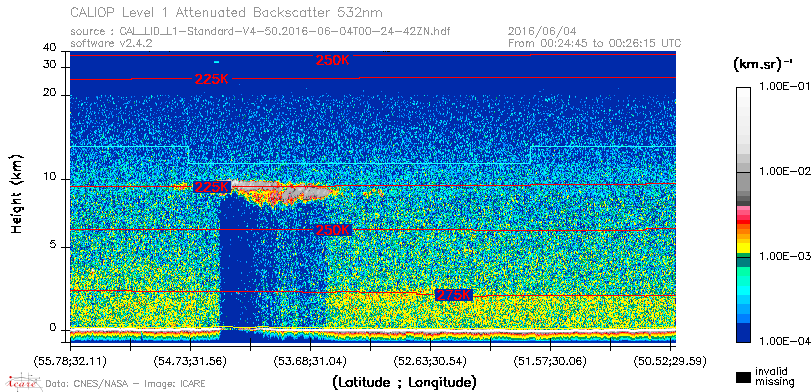Click the '225K' isotherm label near 10 km
The image size is (811, 392).
pos(212,187)
